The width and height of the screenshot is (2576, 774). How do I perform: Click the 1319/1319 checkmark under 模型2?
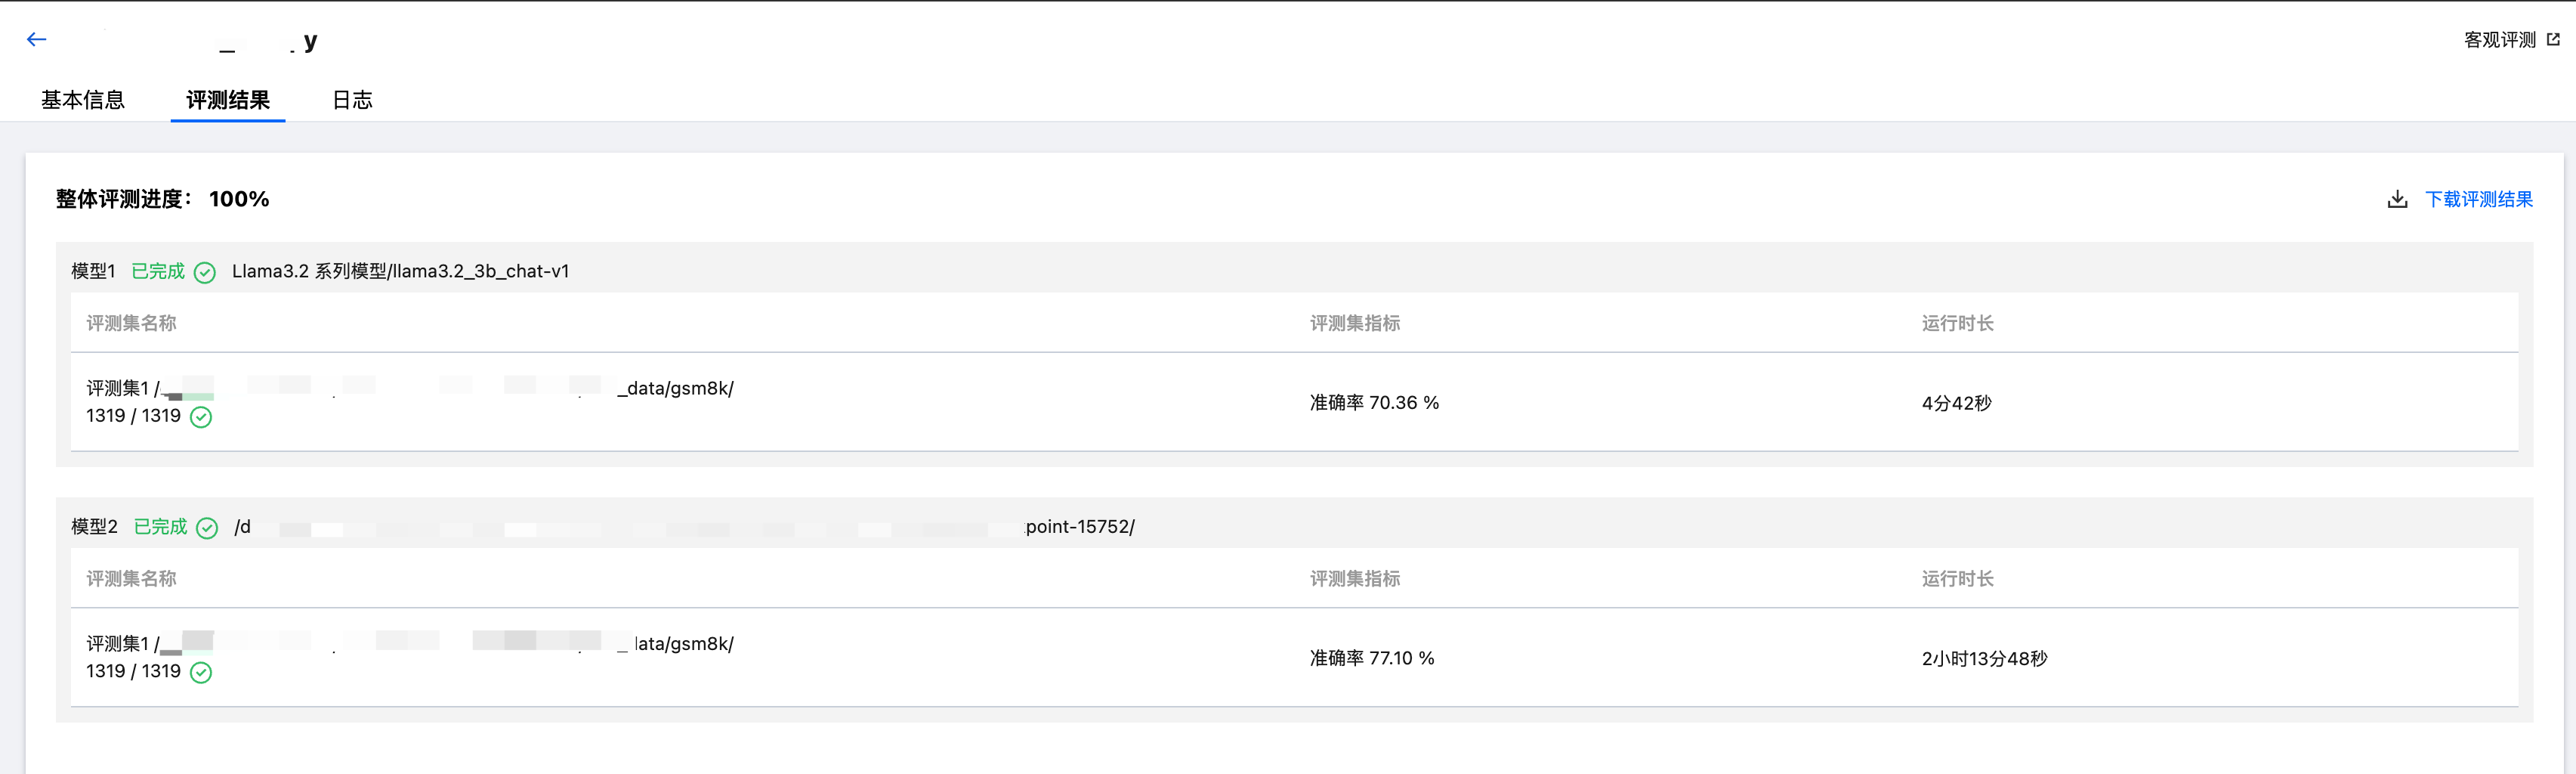point(201,672)
